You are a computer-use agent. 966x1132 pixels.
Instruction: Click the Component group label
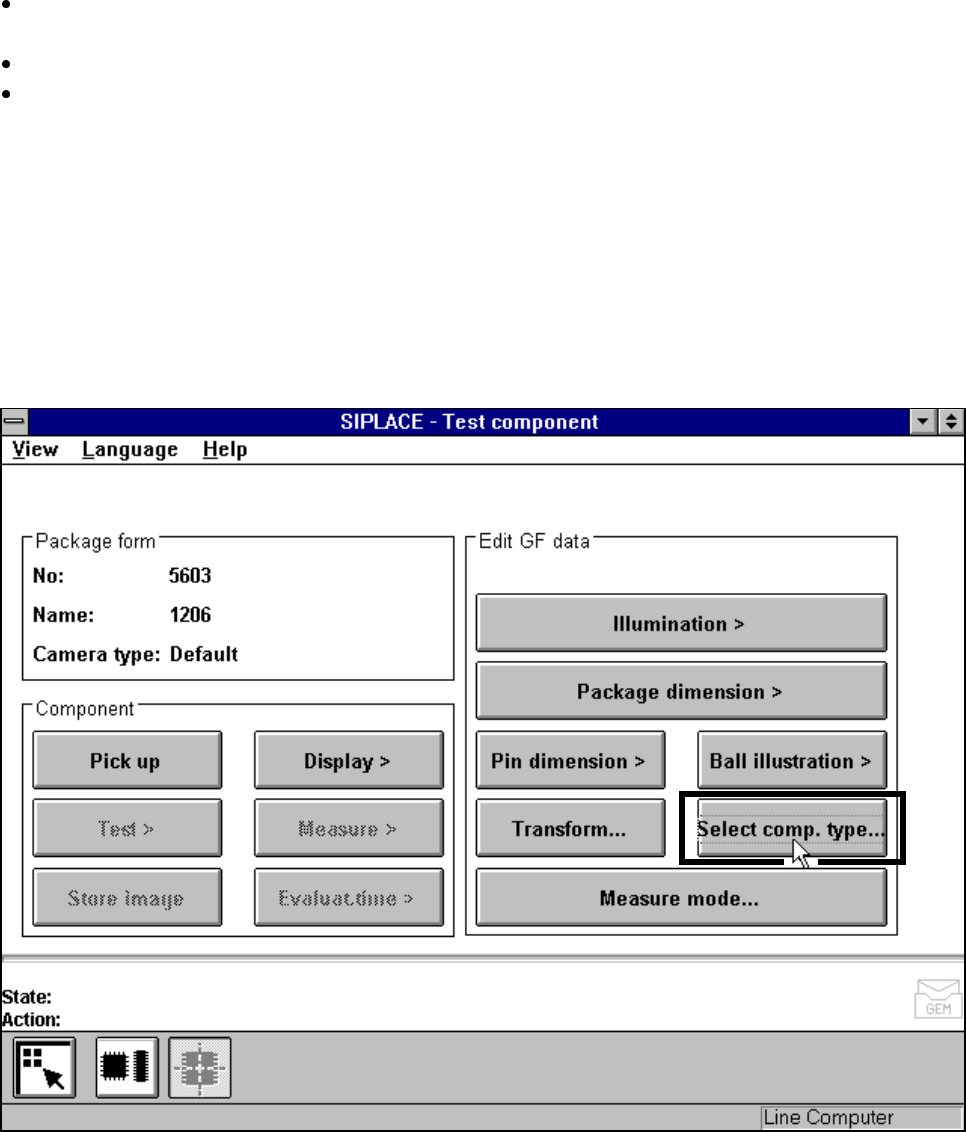84,708
